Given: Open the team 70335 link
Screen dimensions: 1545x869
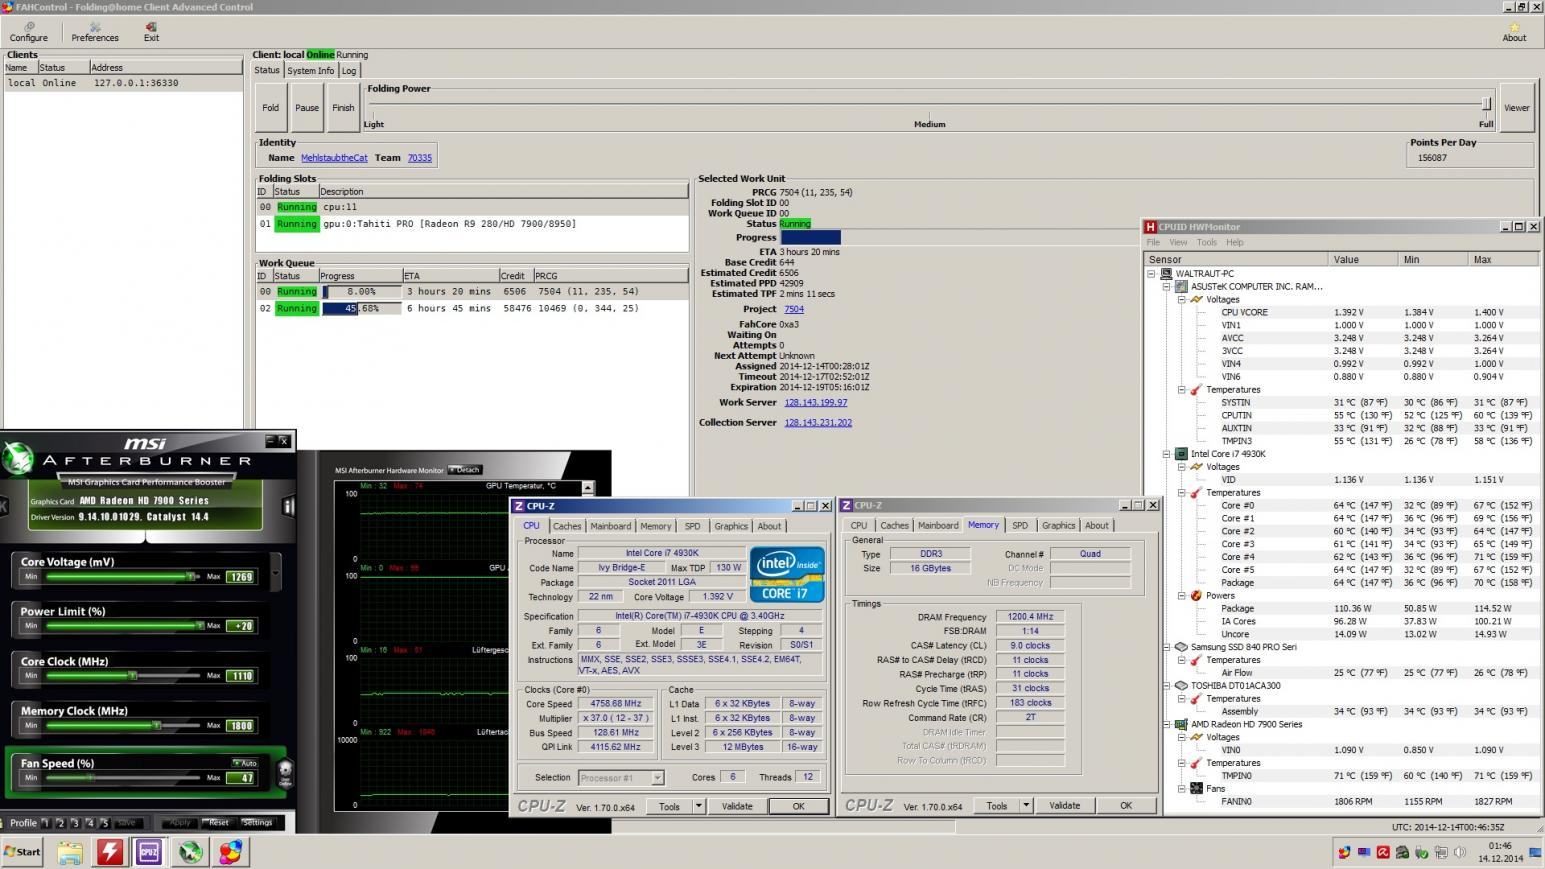Looking at the screenshot, I should pyautogui.click(x=420, y=158).
